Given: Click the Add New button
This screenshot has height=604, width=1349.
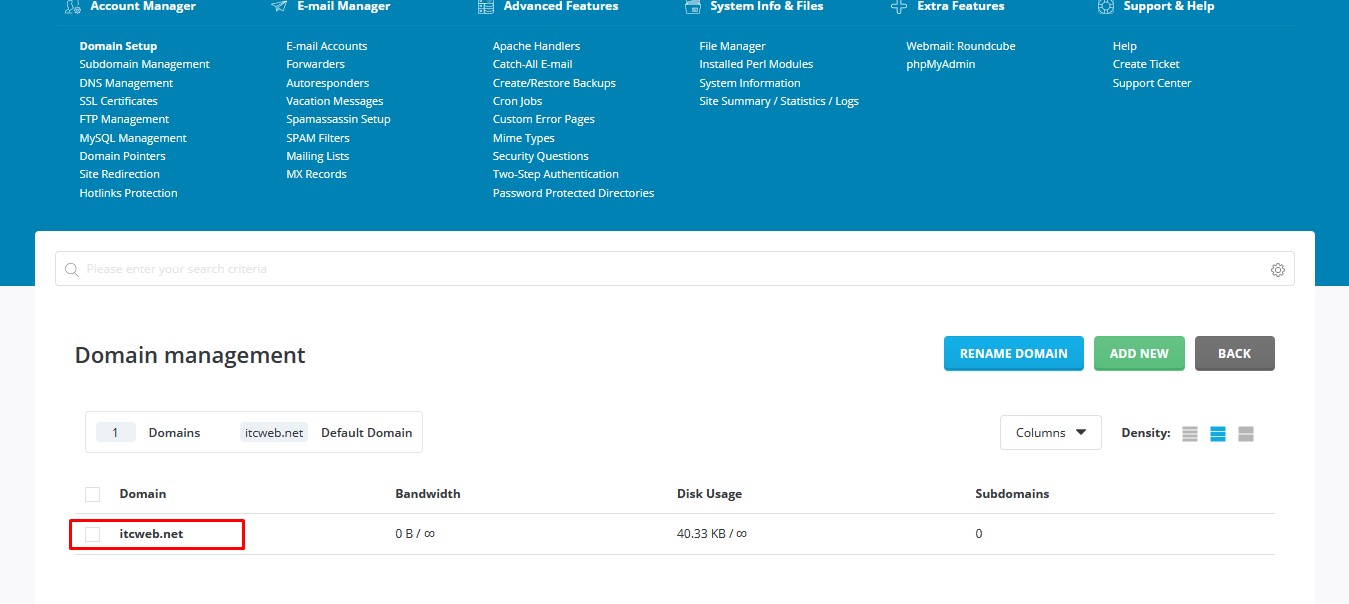Looking at the screenshot, I should [1138, 354].
